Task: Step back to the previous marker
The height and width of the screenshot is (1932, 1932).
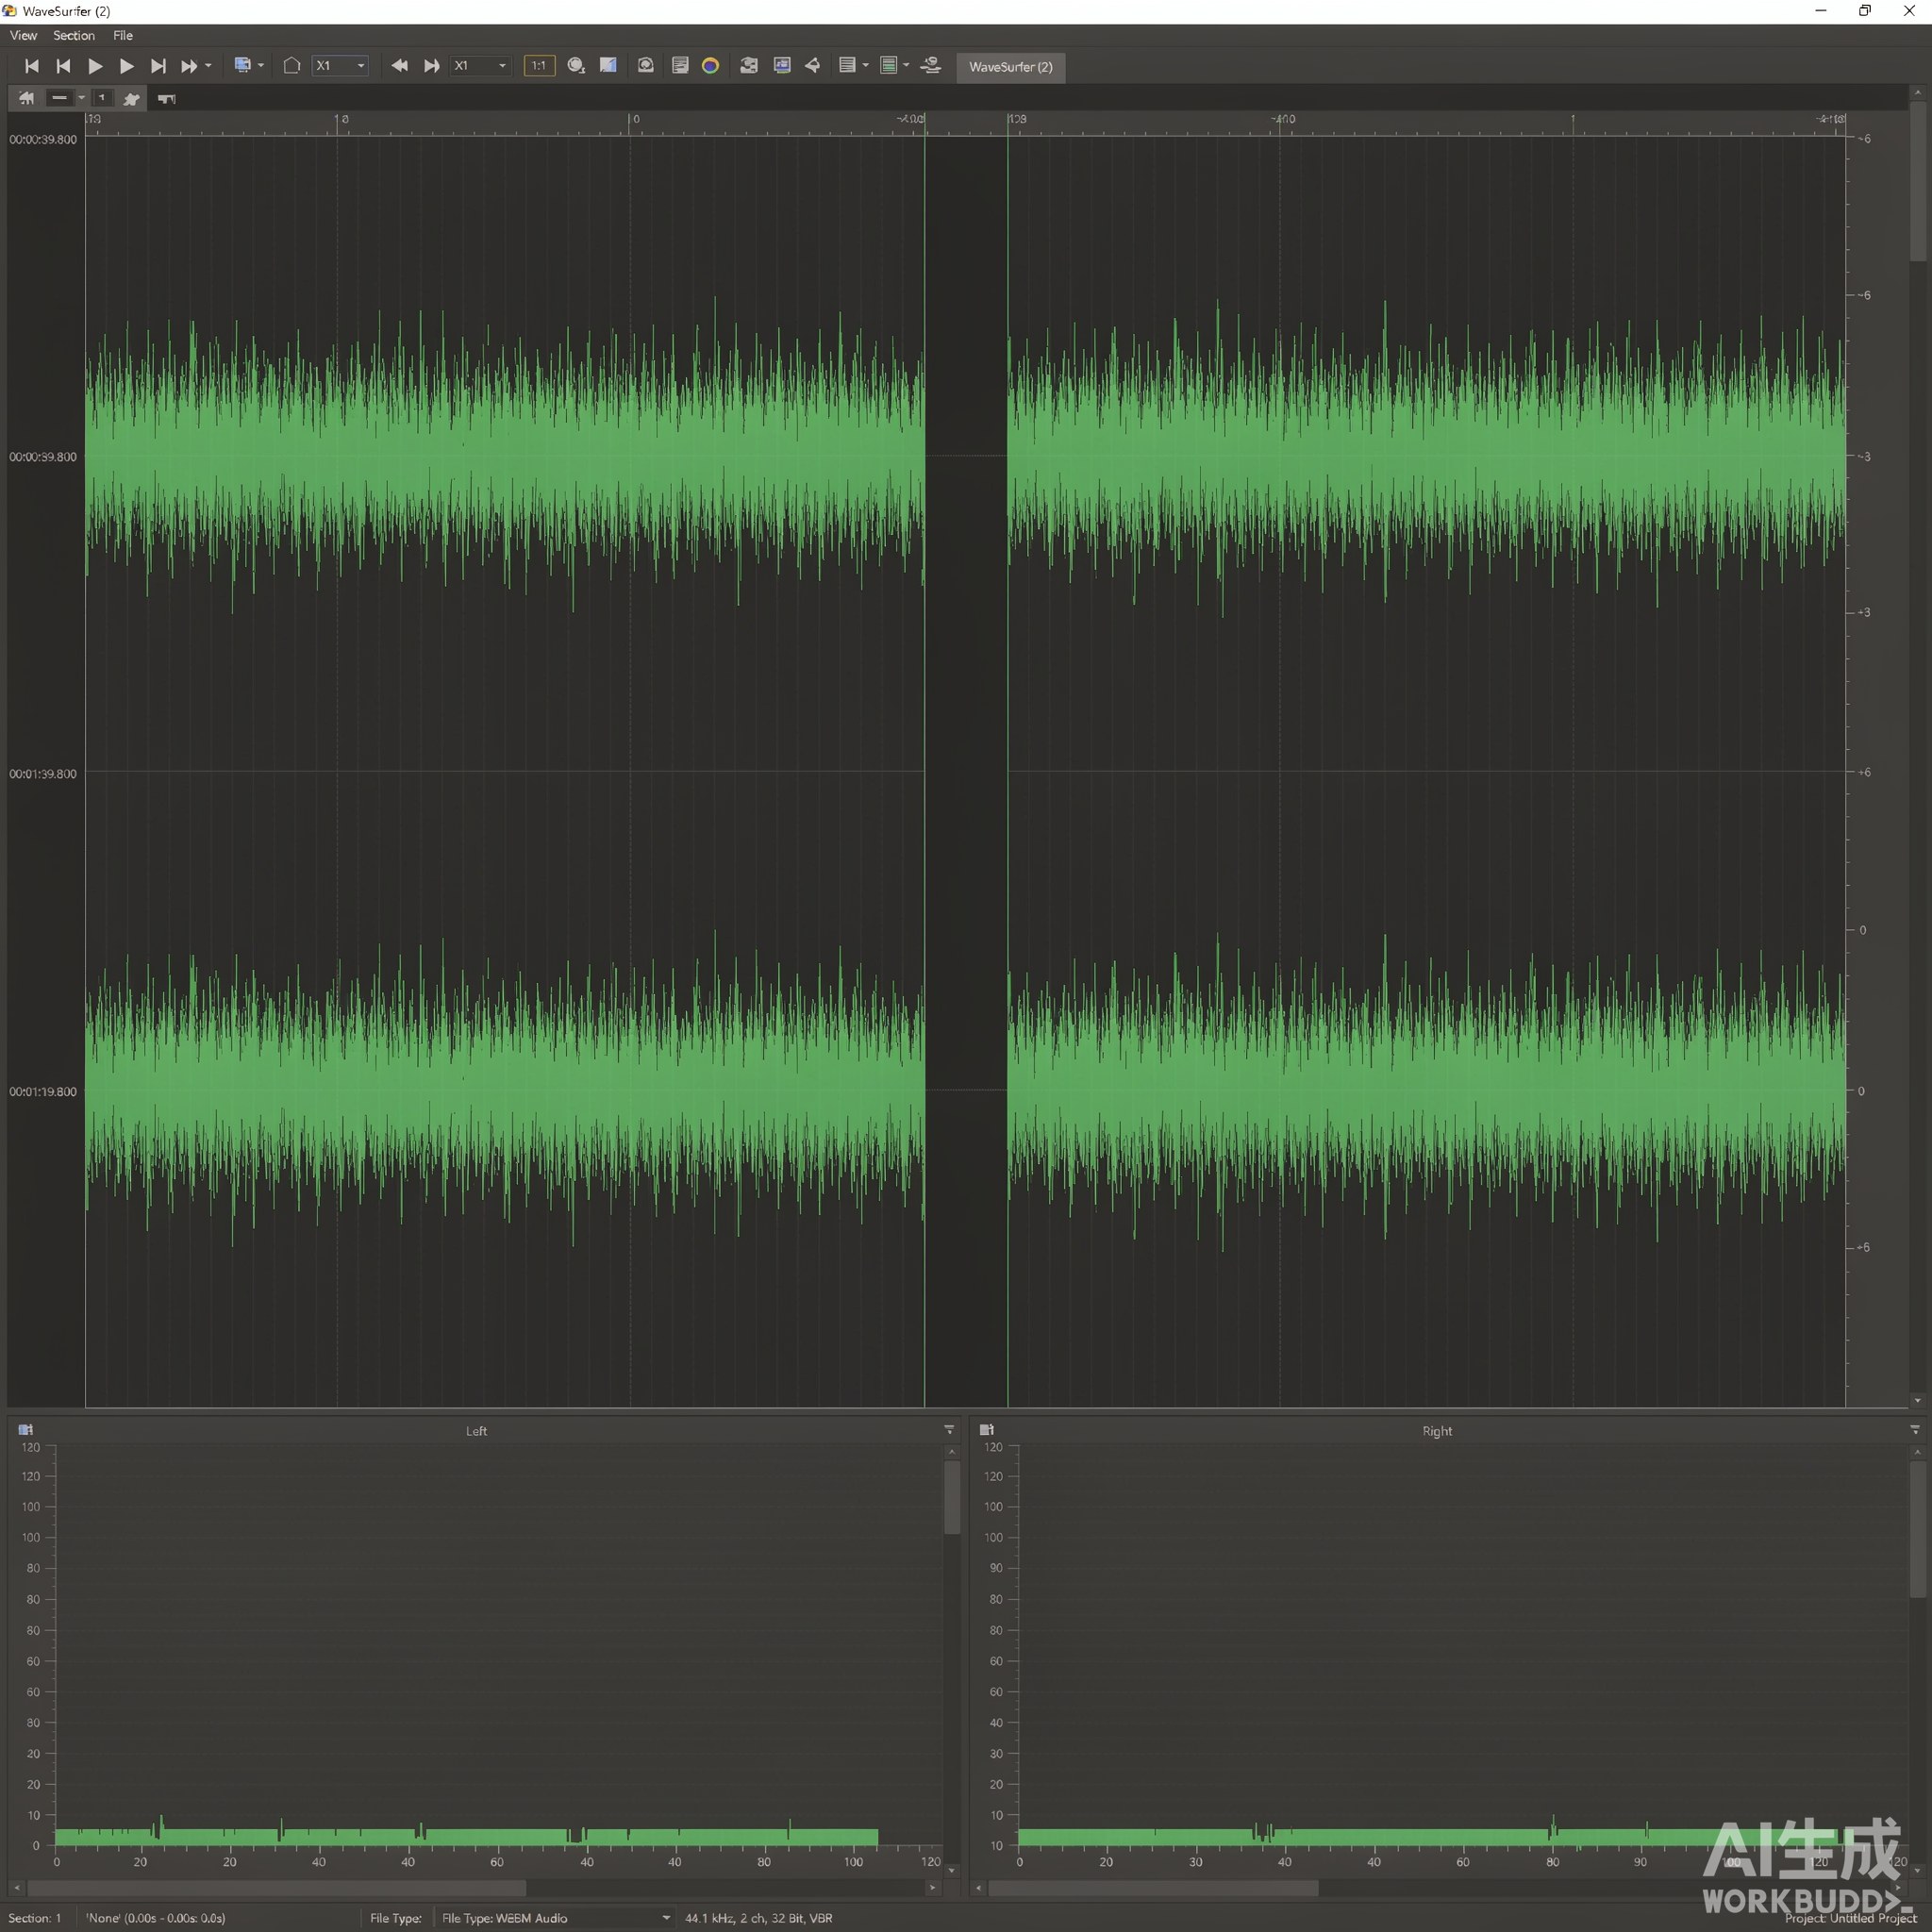Action: click(63, 66)
